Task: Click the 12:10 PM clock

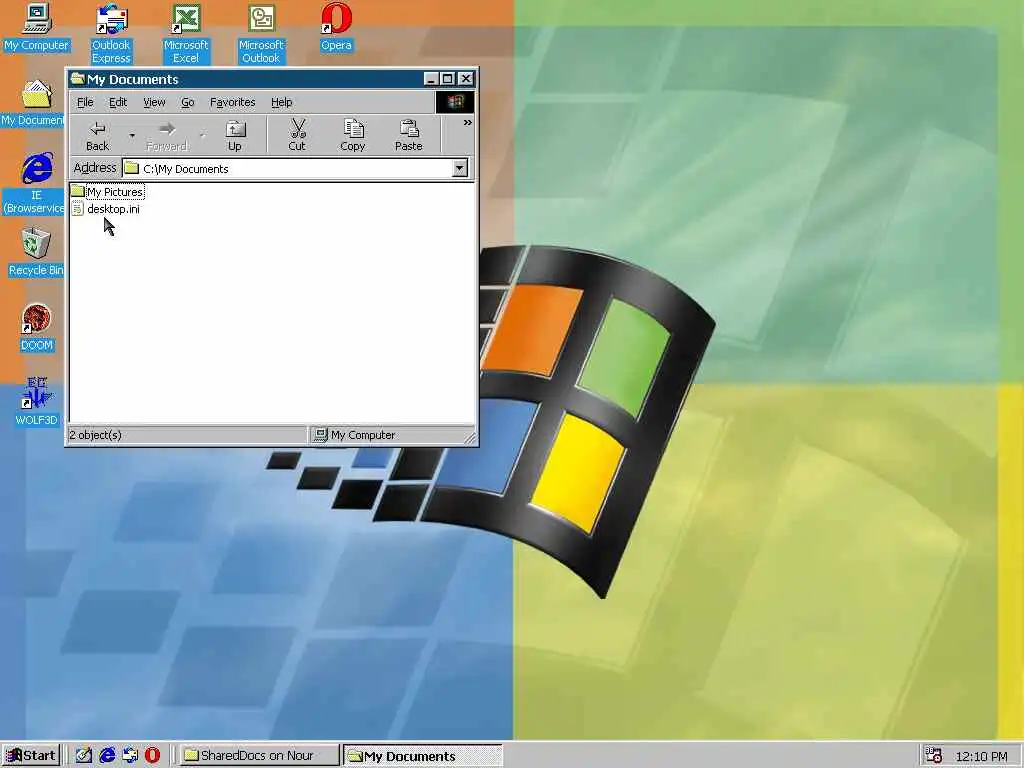Action: [981, 756]
